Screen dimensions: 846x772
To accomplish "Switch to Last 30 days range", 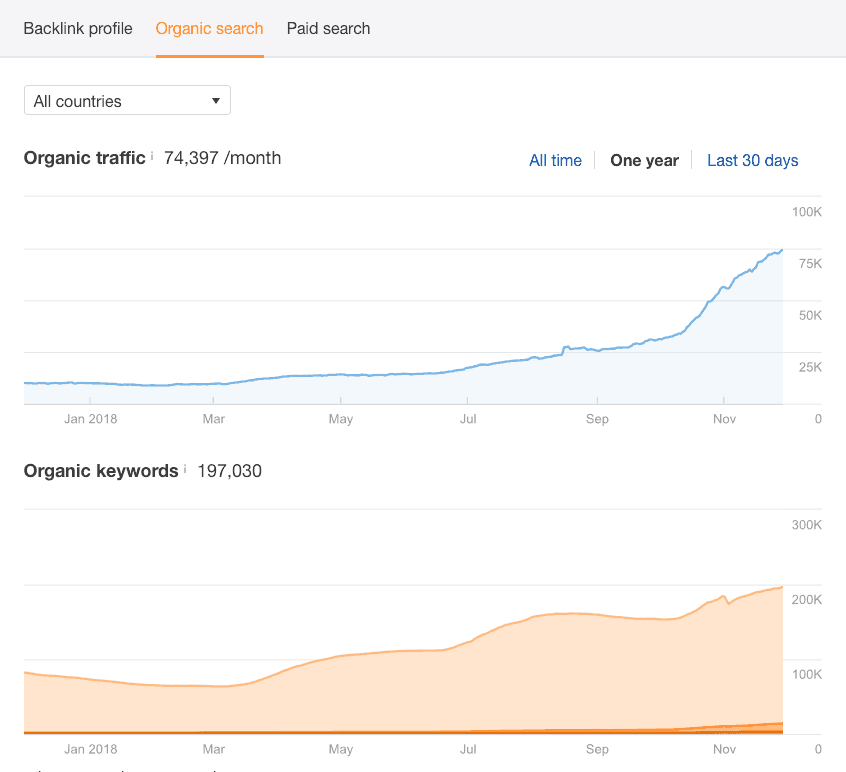I will [x=752, y=160].
